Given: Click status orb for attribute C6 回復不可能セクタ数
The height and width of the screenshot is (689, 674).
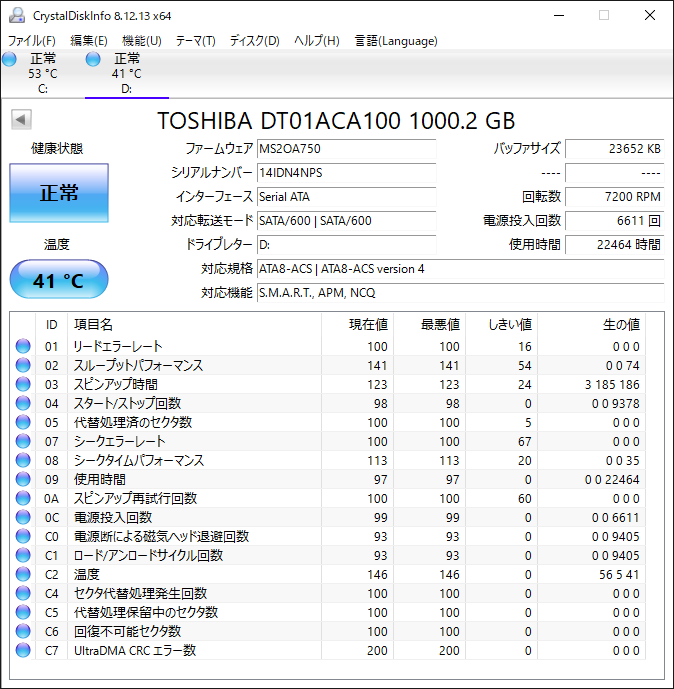Looking at the screenshot, I should pos(23,631).
